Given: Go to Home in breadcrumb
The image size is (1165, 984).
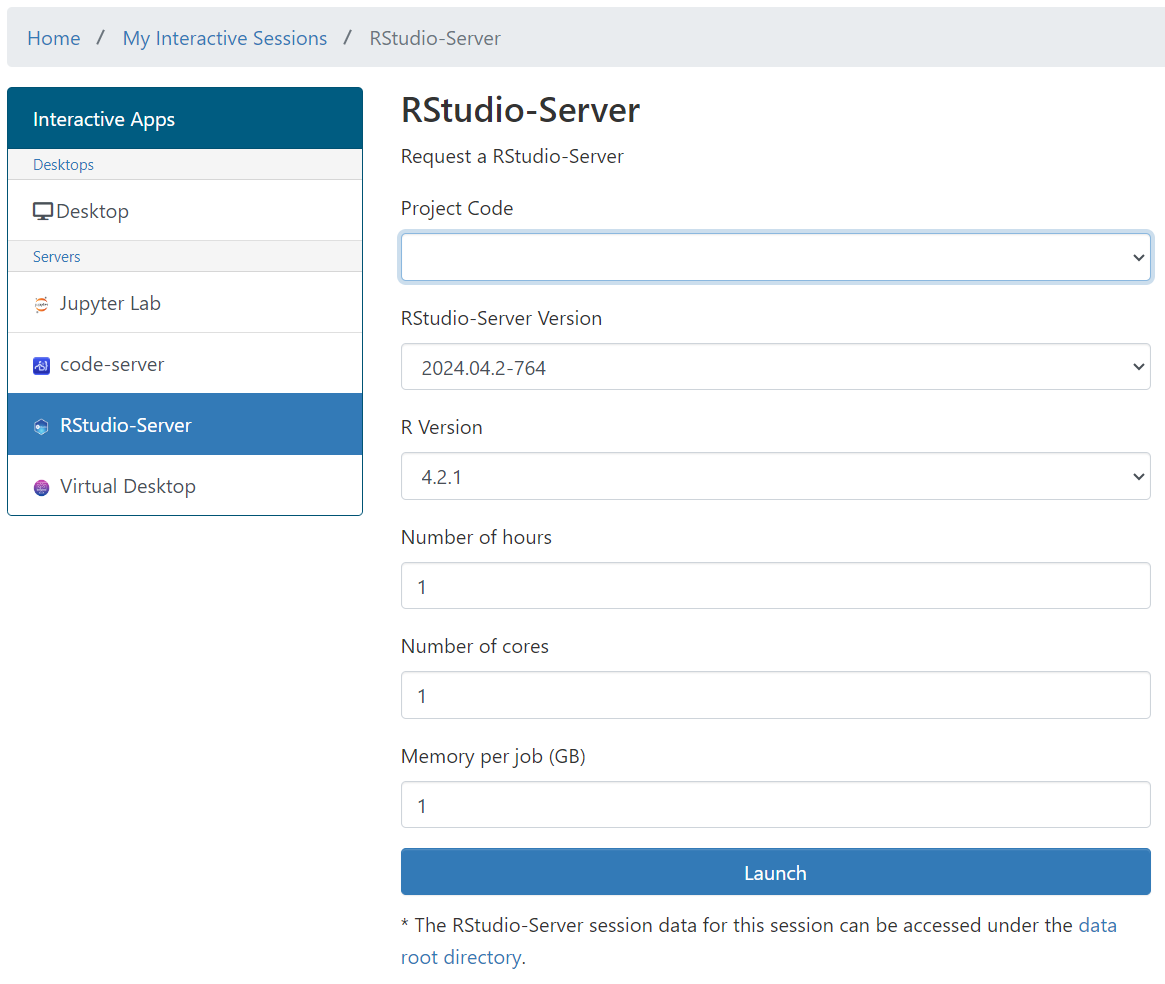Looking at the screenshot, I should pyautogui.click(x=54, y=38).
